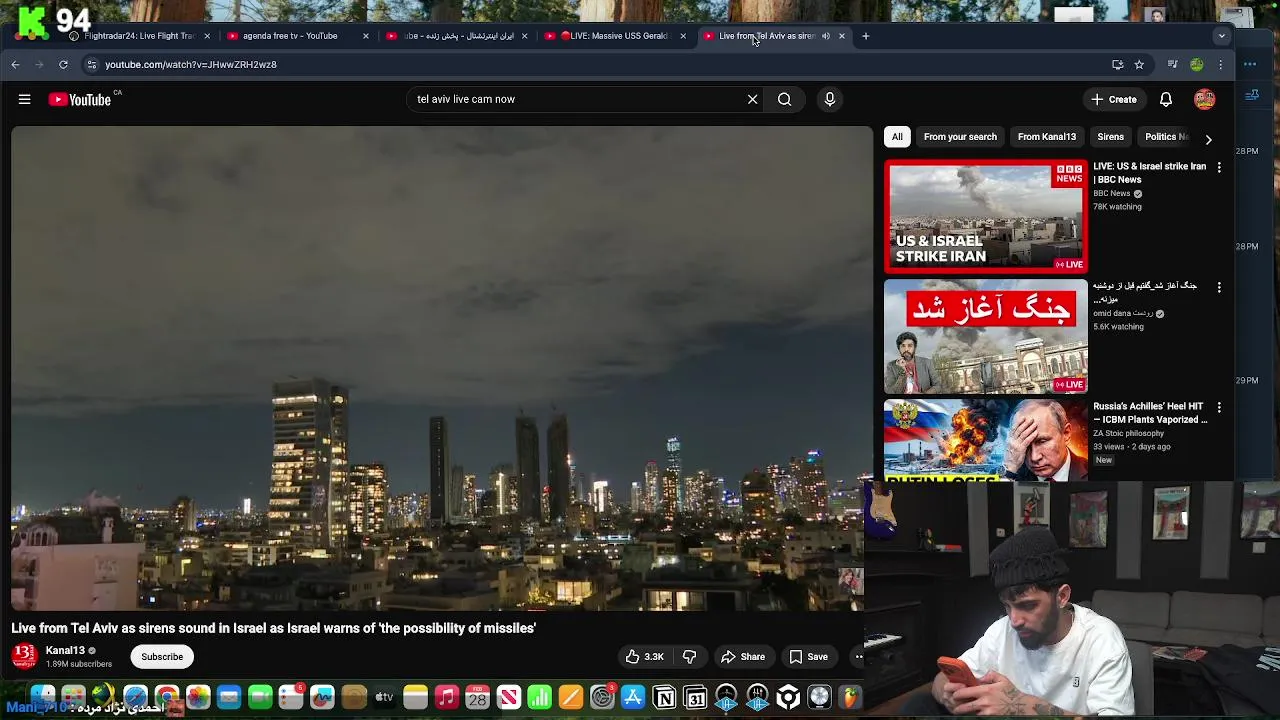Screen dimensions: 1280x720
Task: Subscribe to the Kanal13 channel
Action: (x=162, y=657)
